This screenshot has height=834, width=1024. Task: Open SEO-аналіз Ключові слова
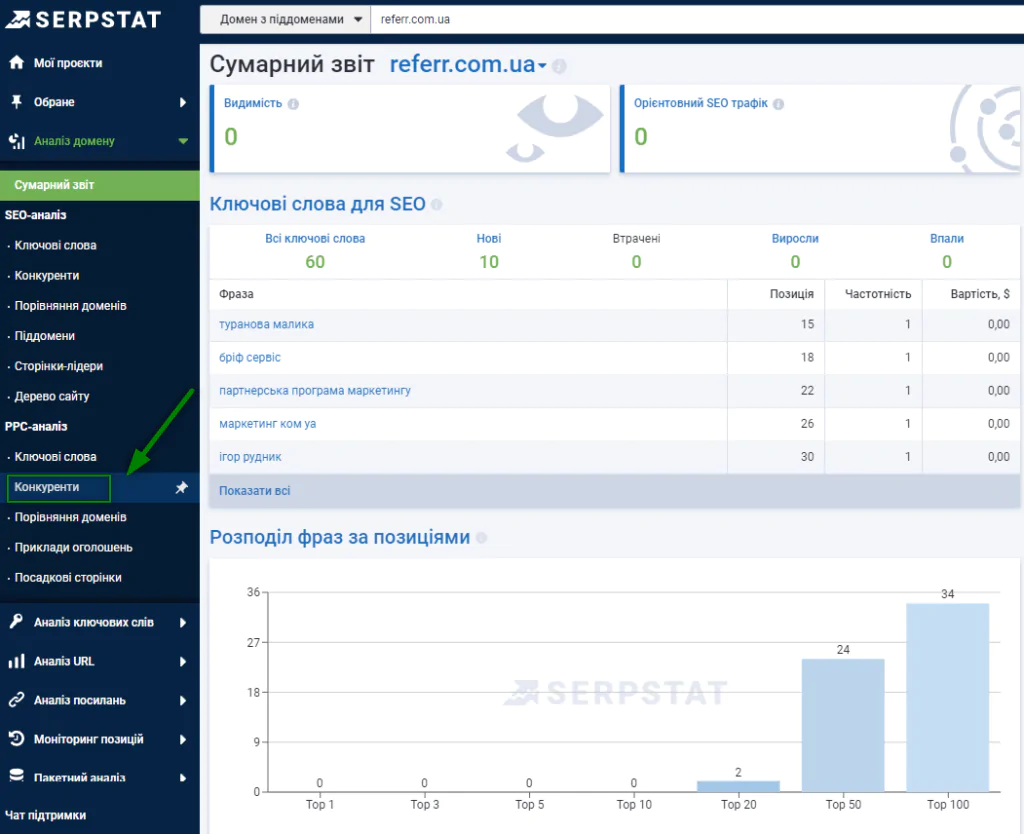pos(56,246)
